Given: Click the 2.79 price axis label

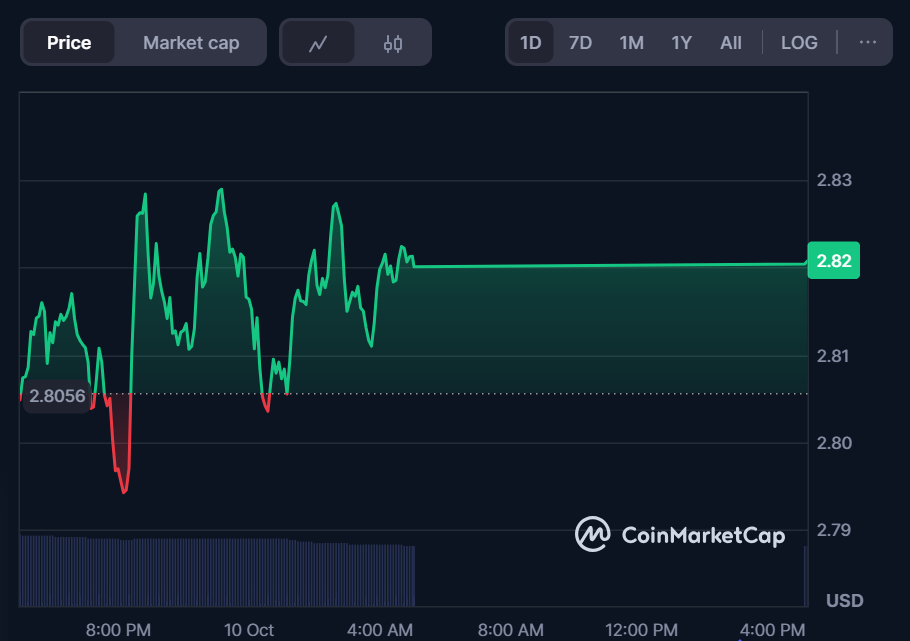Looking at the screenshot, I should [834, 529].
